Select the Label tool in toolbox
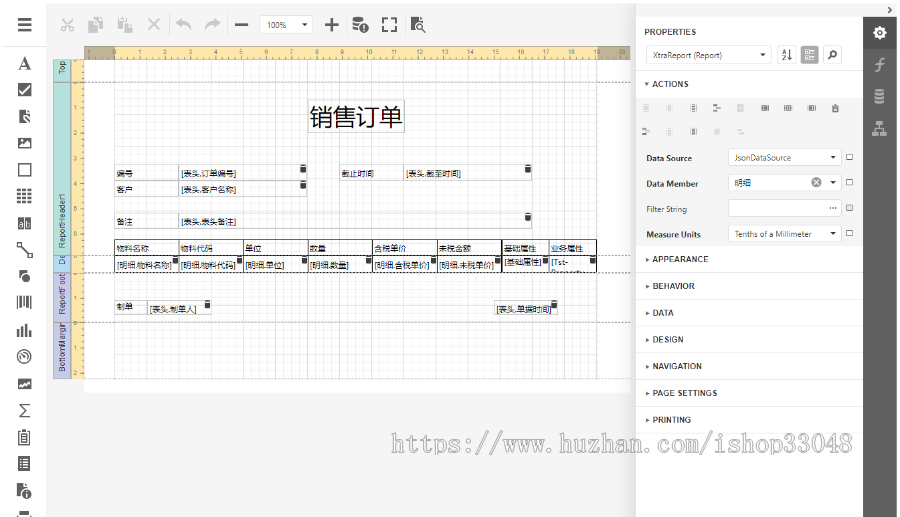This screenshot has width=900, height=517. (25, 64)
